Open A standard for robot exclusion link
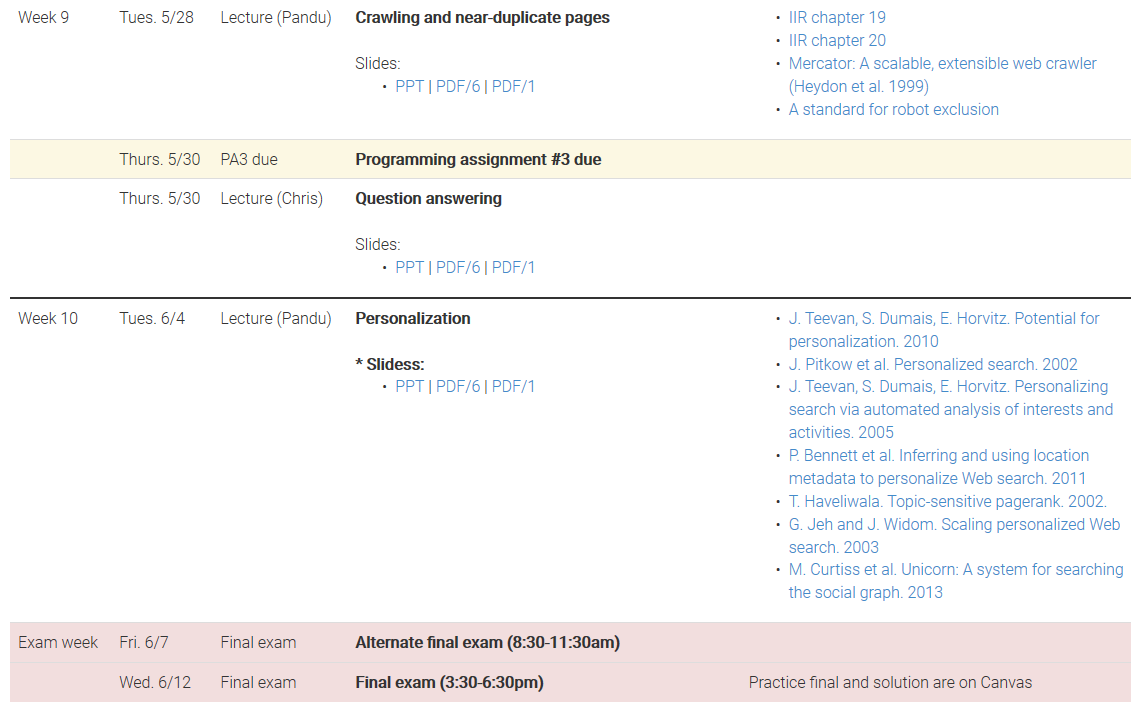 click(893, 110)
